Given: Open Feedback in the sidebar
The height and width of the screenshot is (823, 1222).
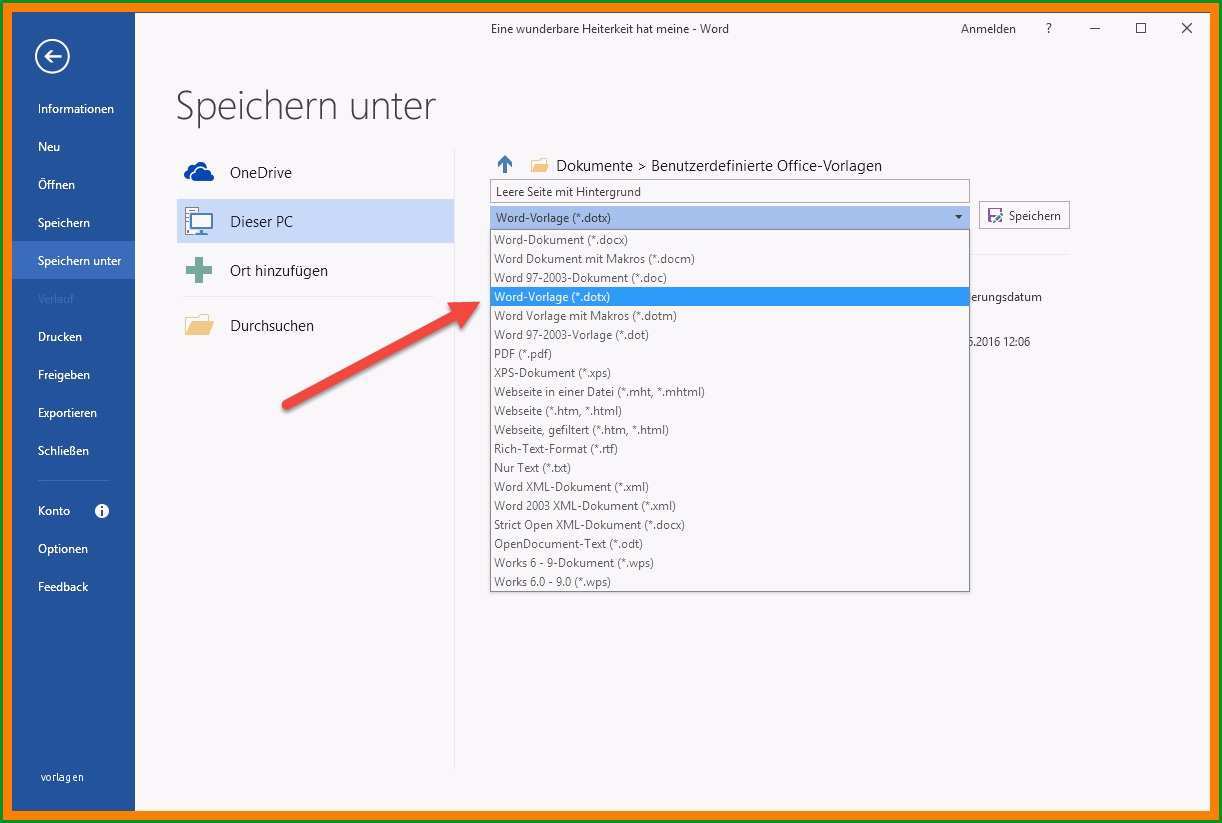Looking at the screenshot, I should (63, 587).
